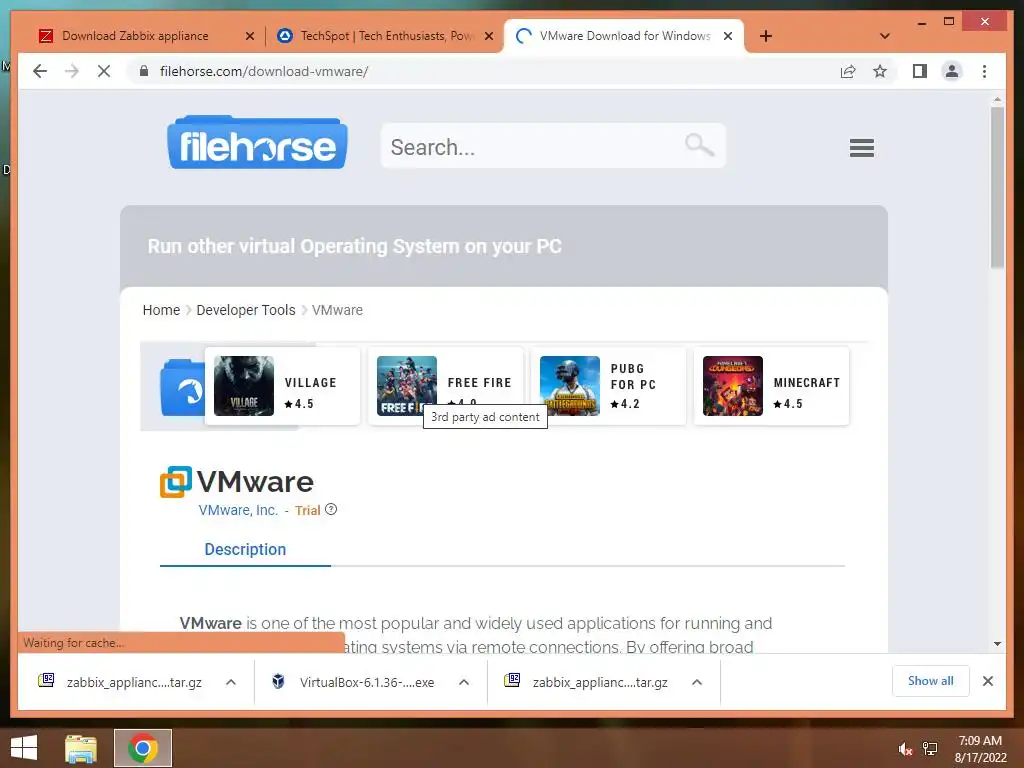
Task: Open the Developer Tools breadcrumb link
Action: click(x=246, y=310)
